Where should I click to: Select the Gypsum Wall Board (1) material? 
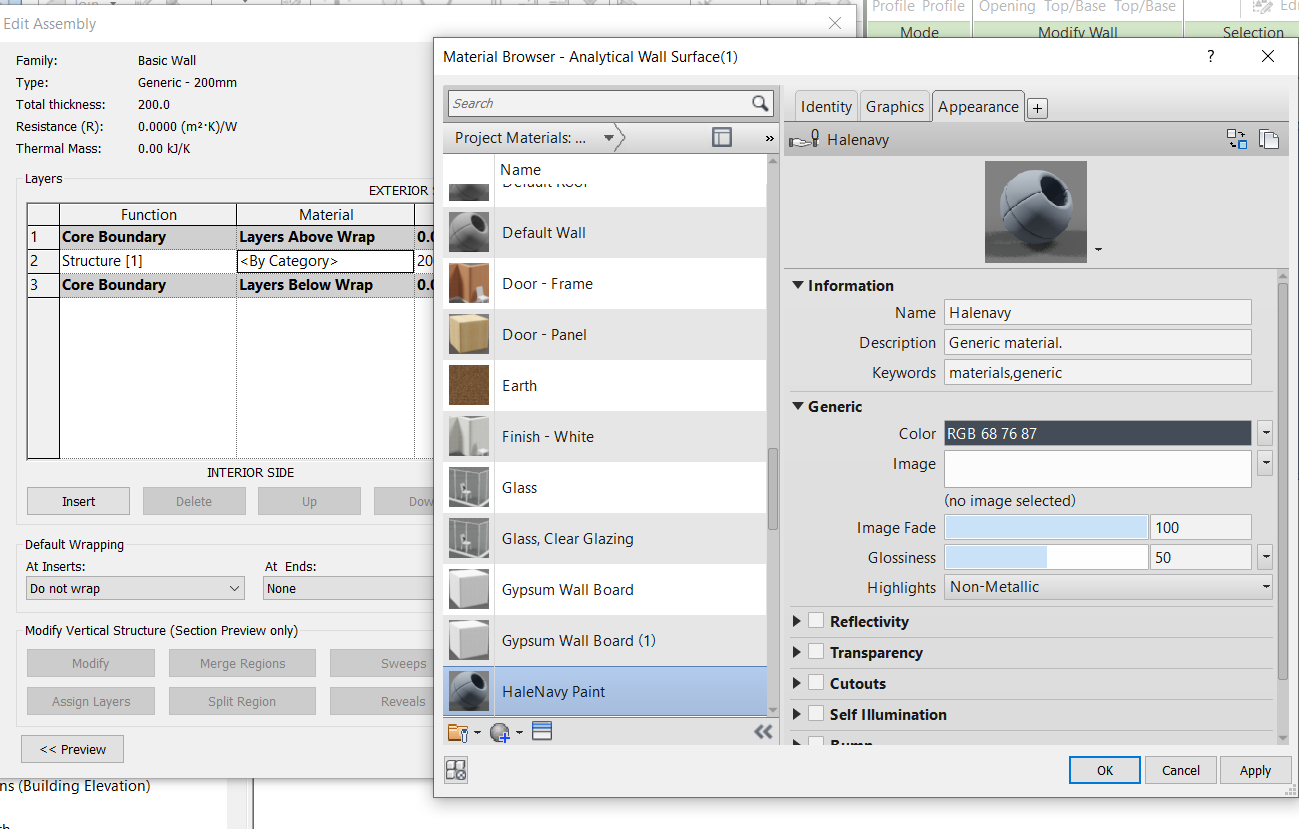click(x=605, y=641)
